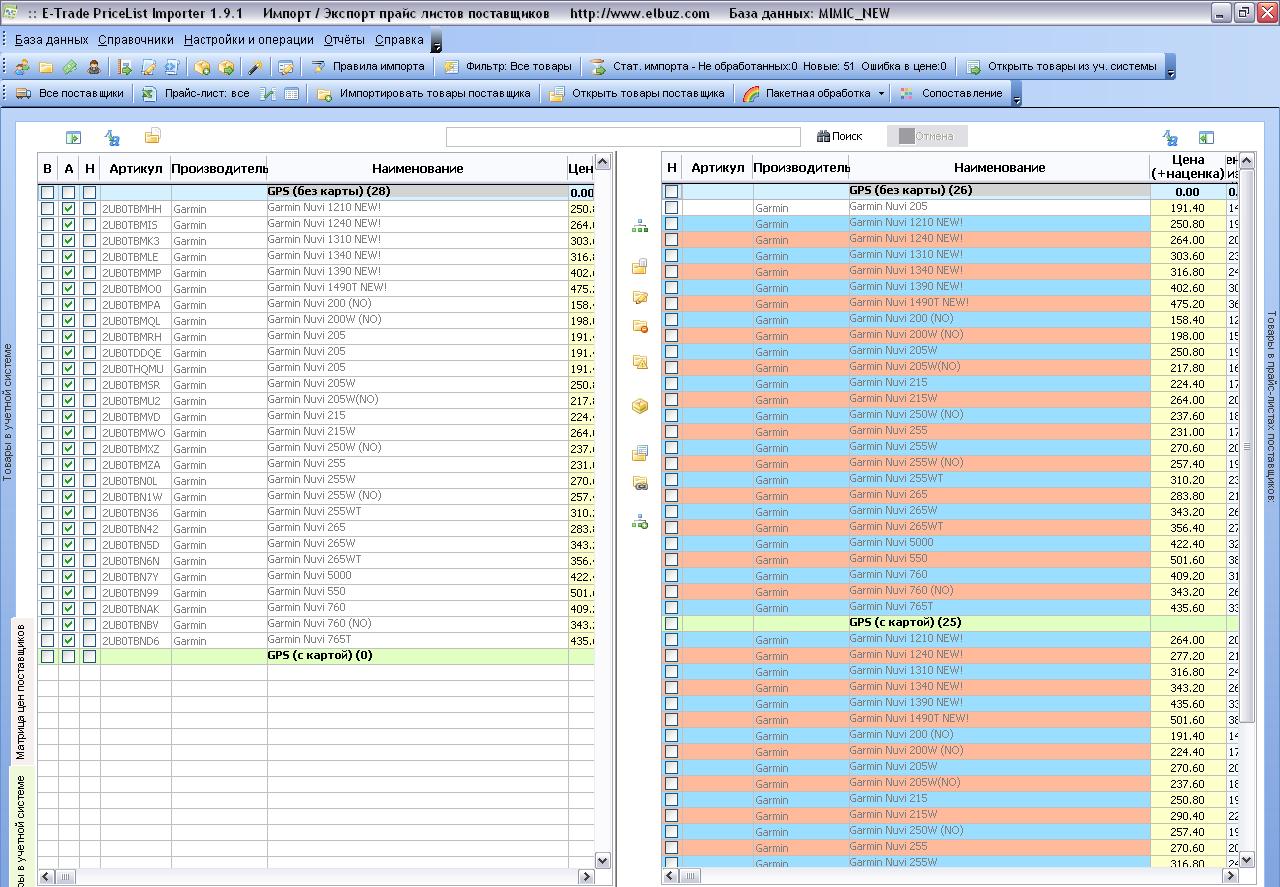1280x887 pixels.
Task: Click the two-users icon in the top toolbar
Action: (22, 67)
